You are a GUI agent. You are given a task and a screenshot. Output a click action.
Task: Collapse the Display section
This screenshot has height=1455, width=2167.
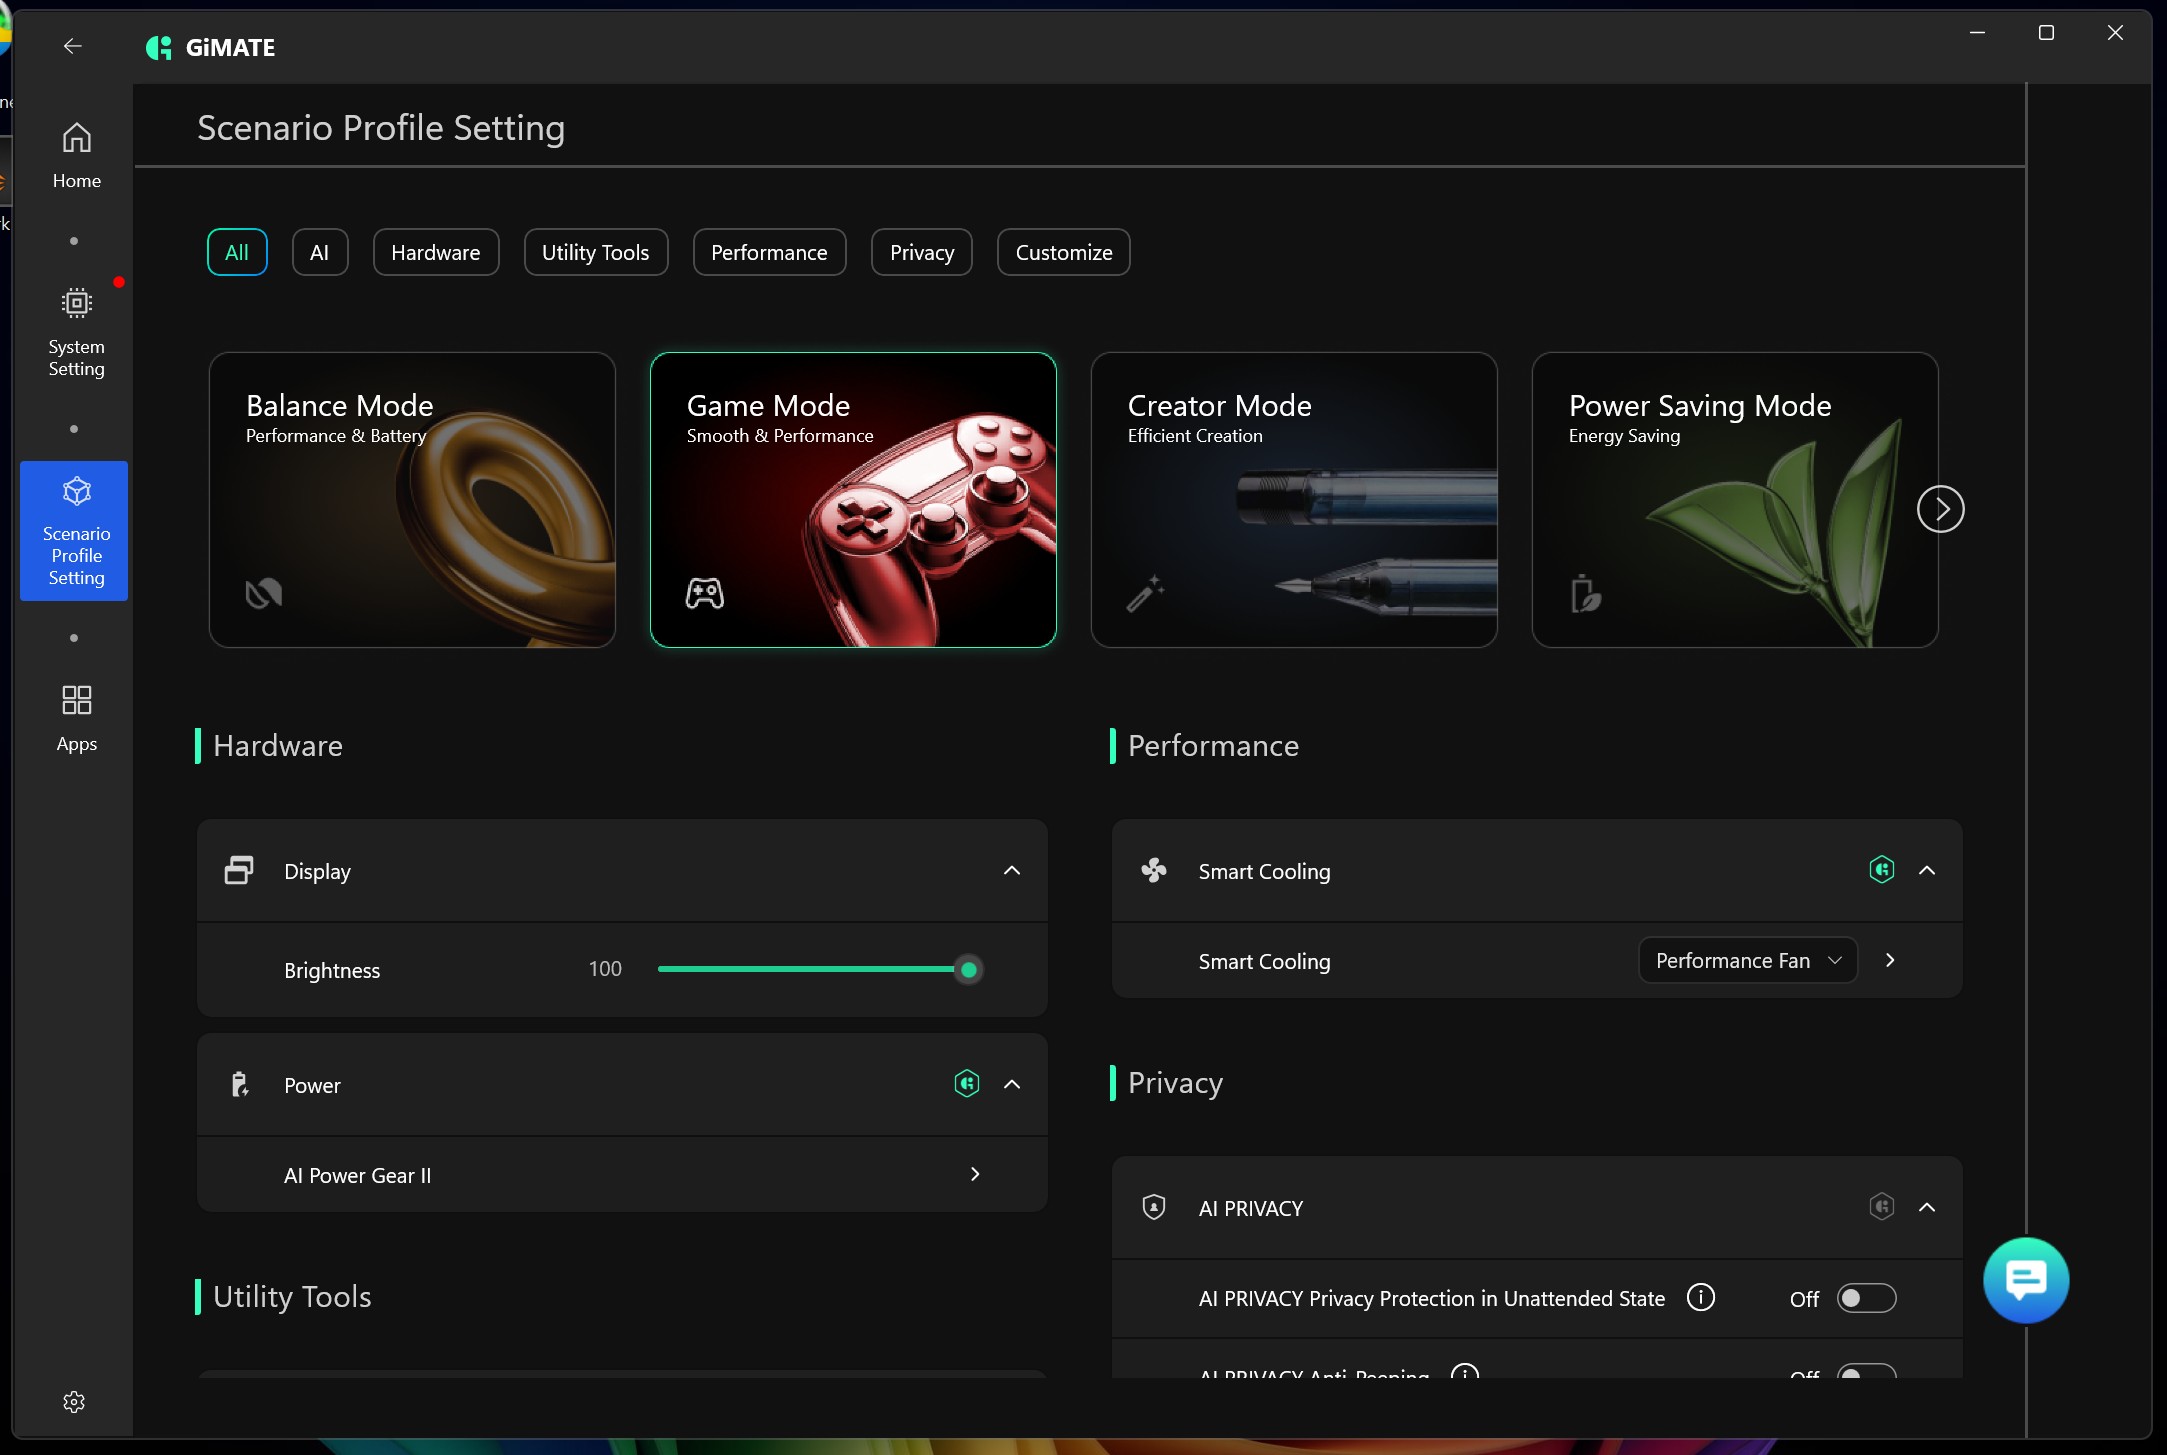(1011, 870)
